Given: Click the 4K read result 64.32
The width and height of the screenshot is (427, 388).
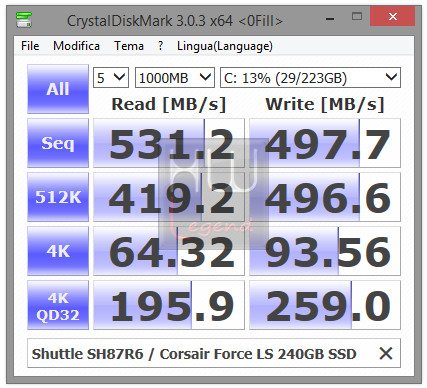Looking at the screenshot, I should tap(169, 251).
